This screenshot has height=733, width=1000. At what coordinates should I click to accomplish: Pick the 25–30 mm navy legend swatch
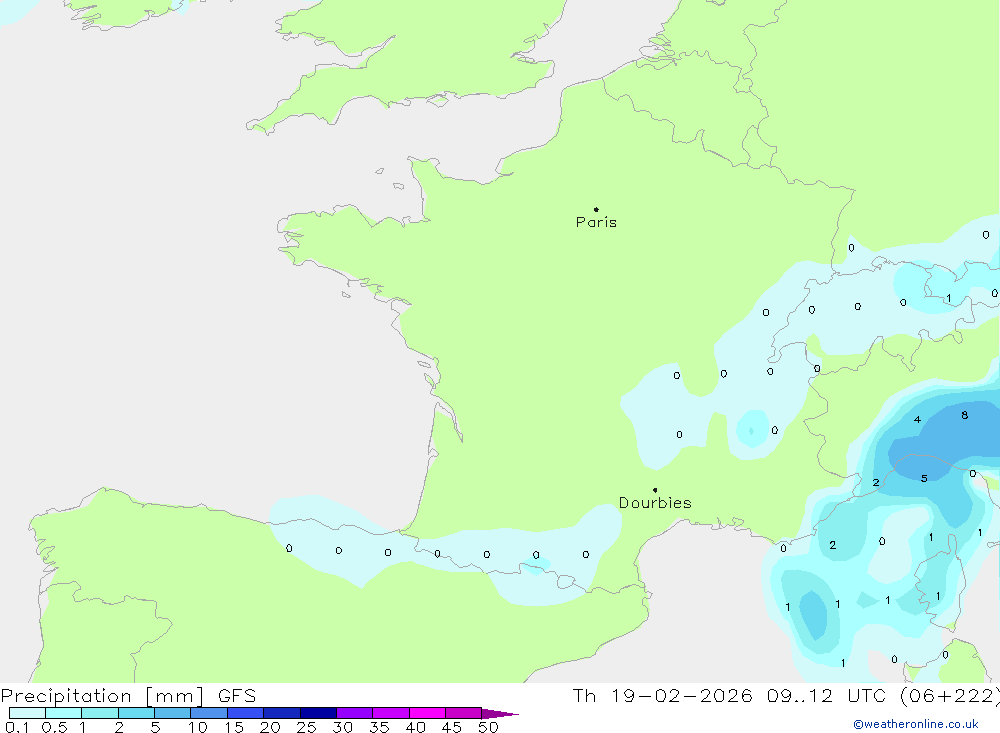click(x=318, y=713)
